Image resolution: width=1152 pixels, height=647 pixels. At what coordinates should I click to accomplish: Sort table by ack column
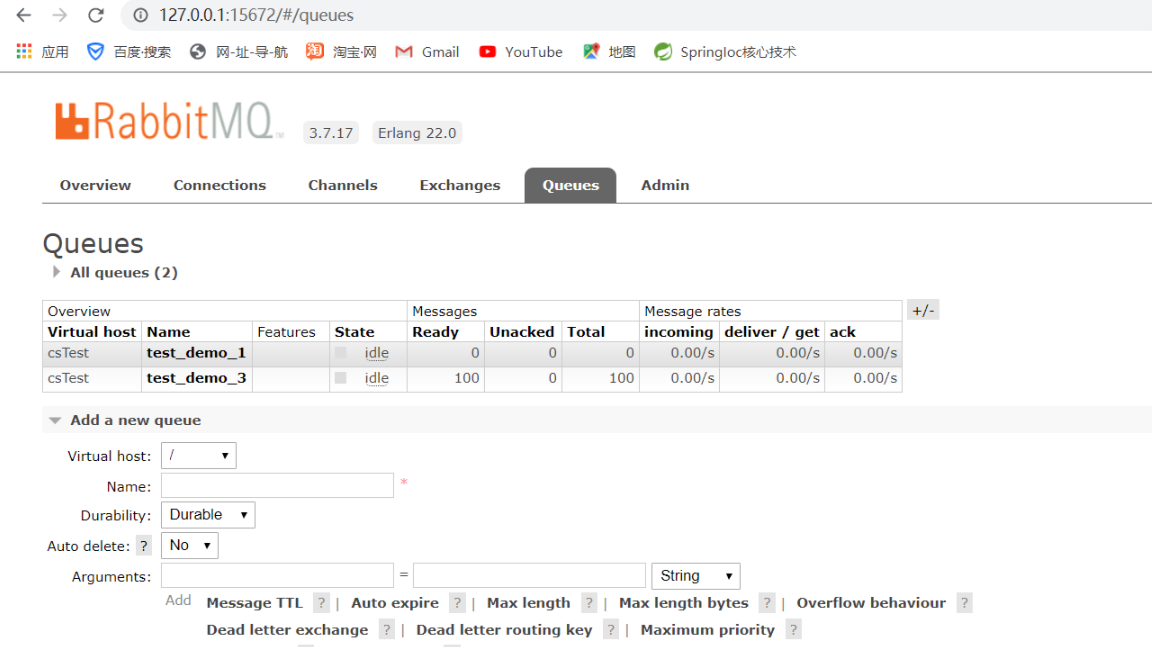pyautogui.click(x=843, y=332)
